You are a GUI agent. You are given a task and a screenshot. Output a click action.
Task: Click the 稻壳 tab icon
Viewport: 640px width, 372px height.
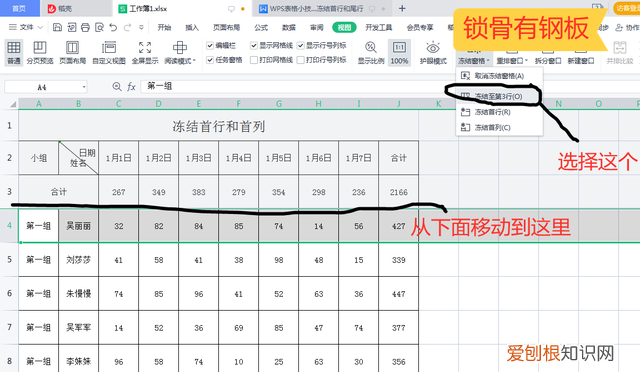[x=51, y=9]
